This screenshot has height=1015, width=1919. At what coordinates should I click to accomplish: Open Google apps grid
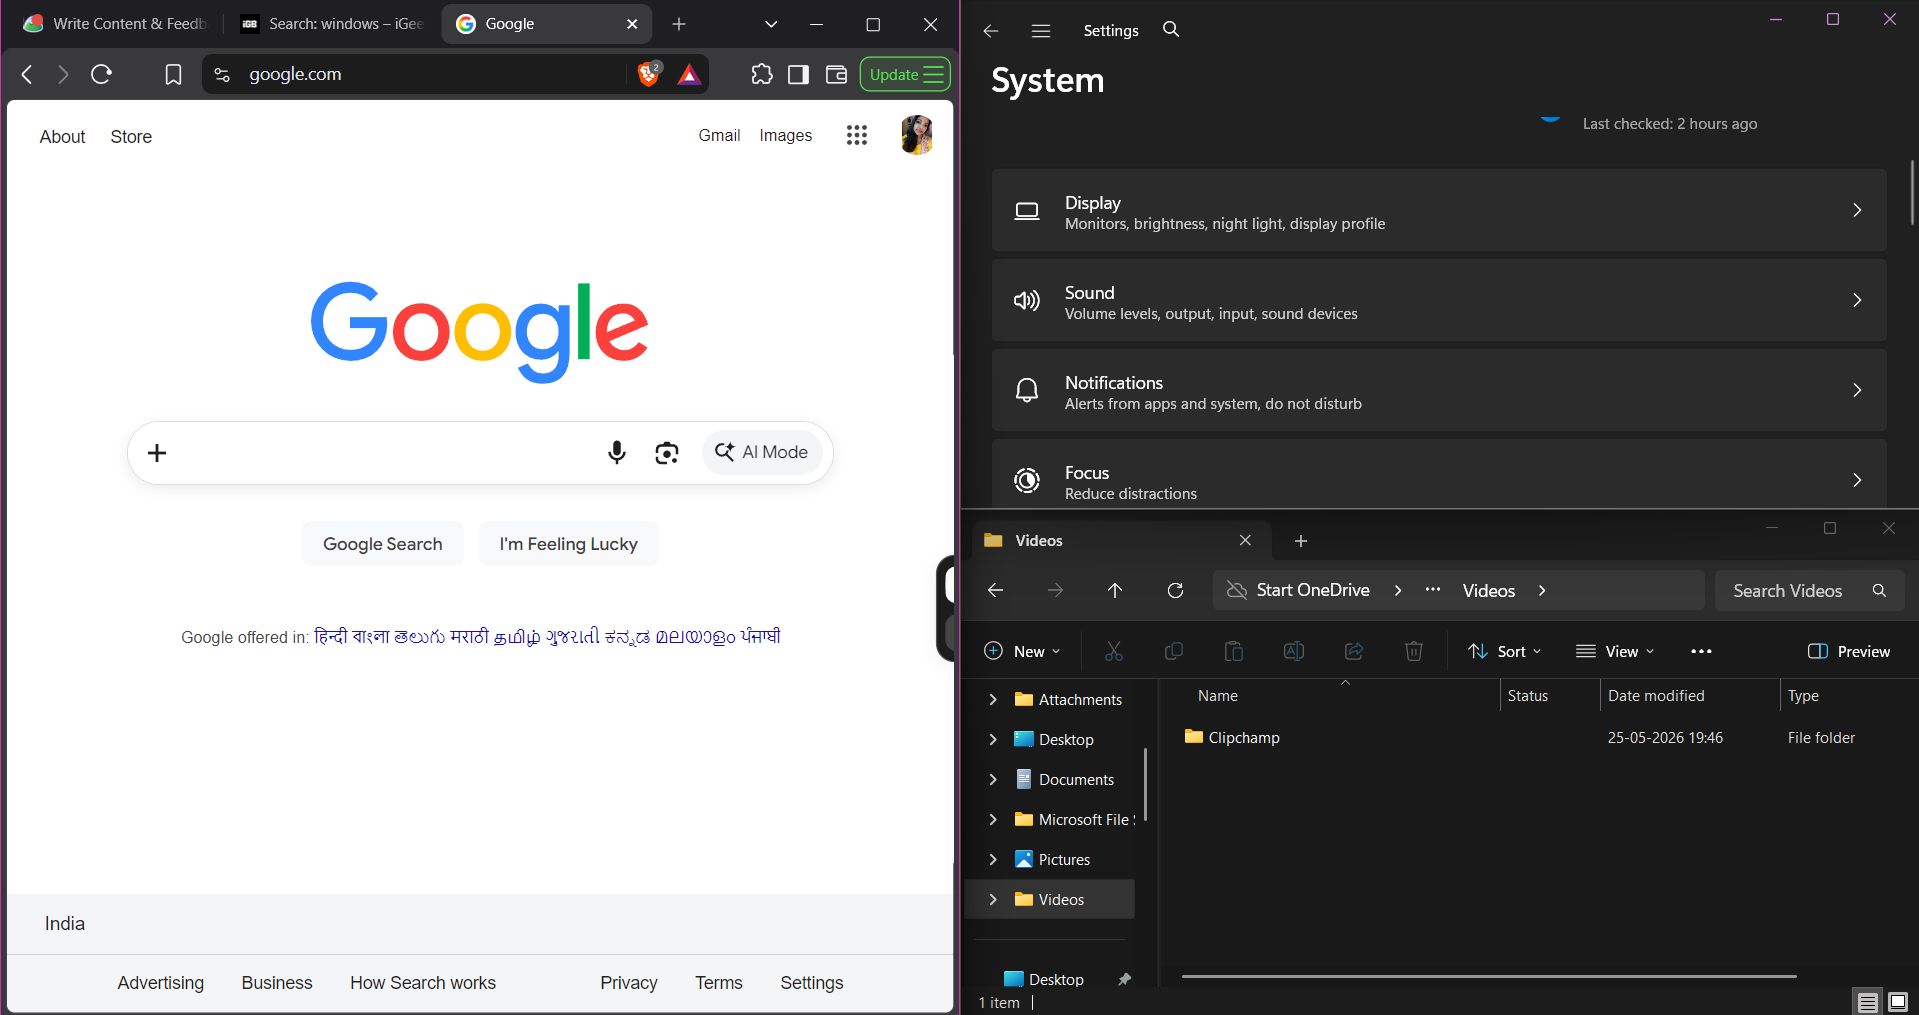pyautogui.click(x=857, y=135)
